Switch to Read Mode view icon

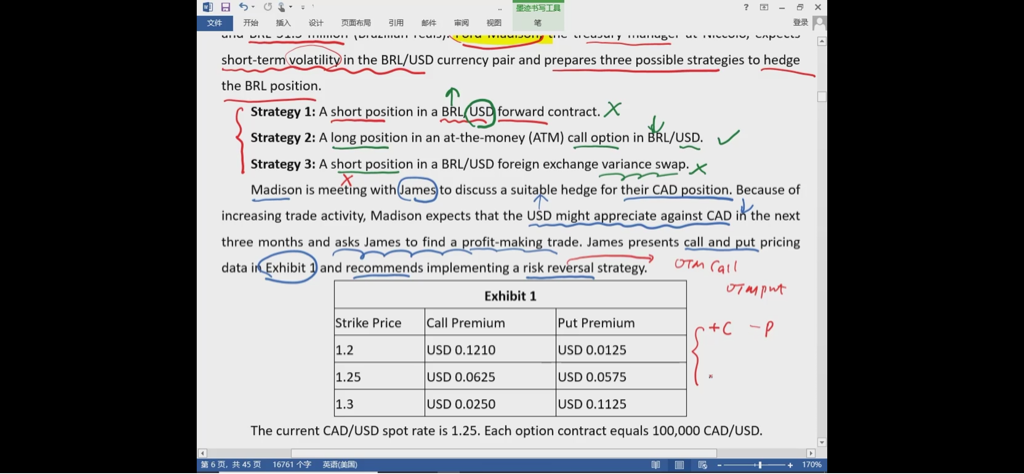(655, 465)
